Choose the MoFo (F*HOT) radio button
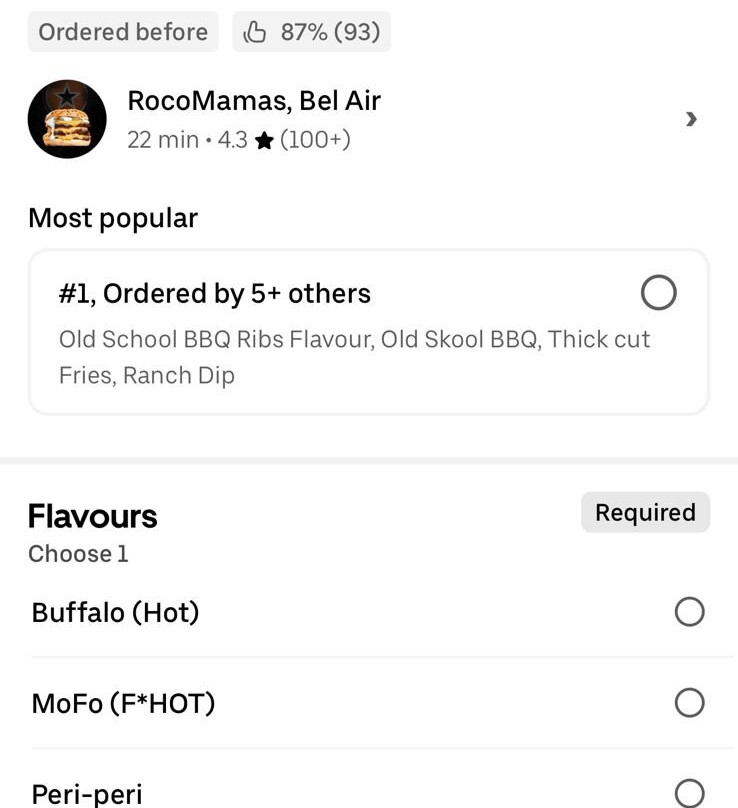 tap(689, 703)
